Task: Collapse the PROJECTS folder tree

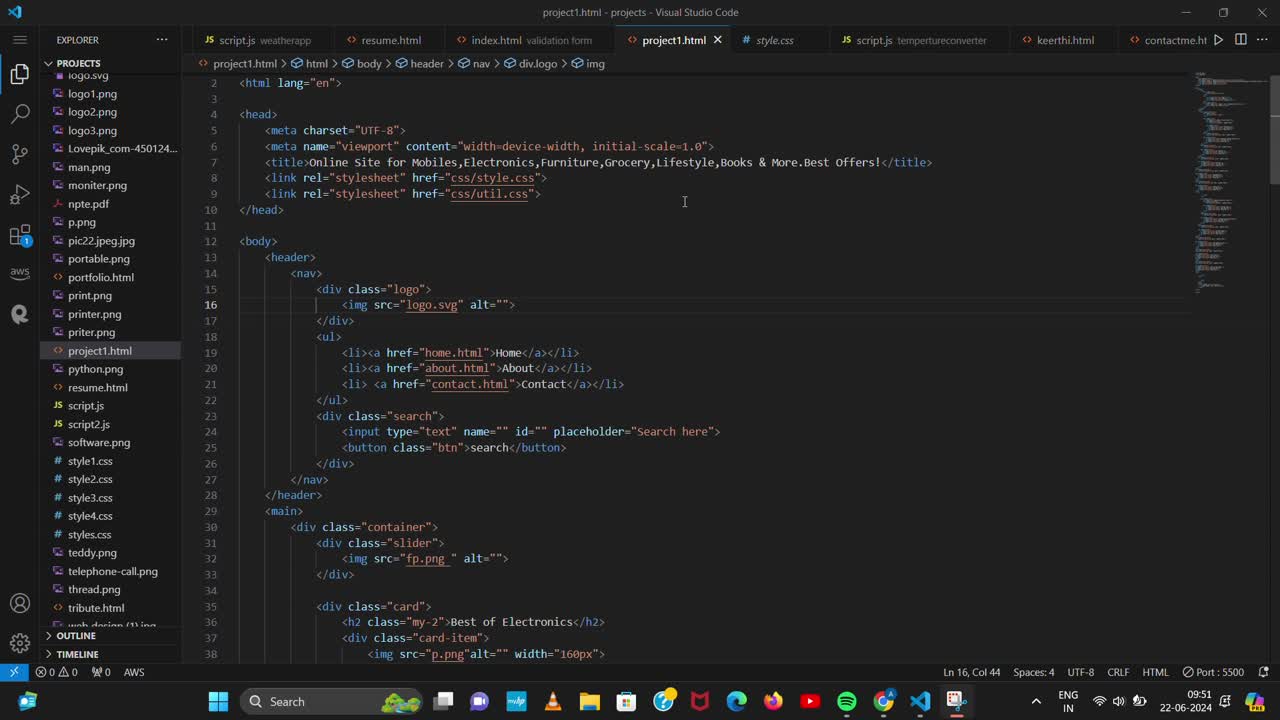Action: click(x=78, y=63)
